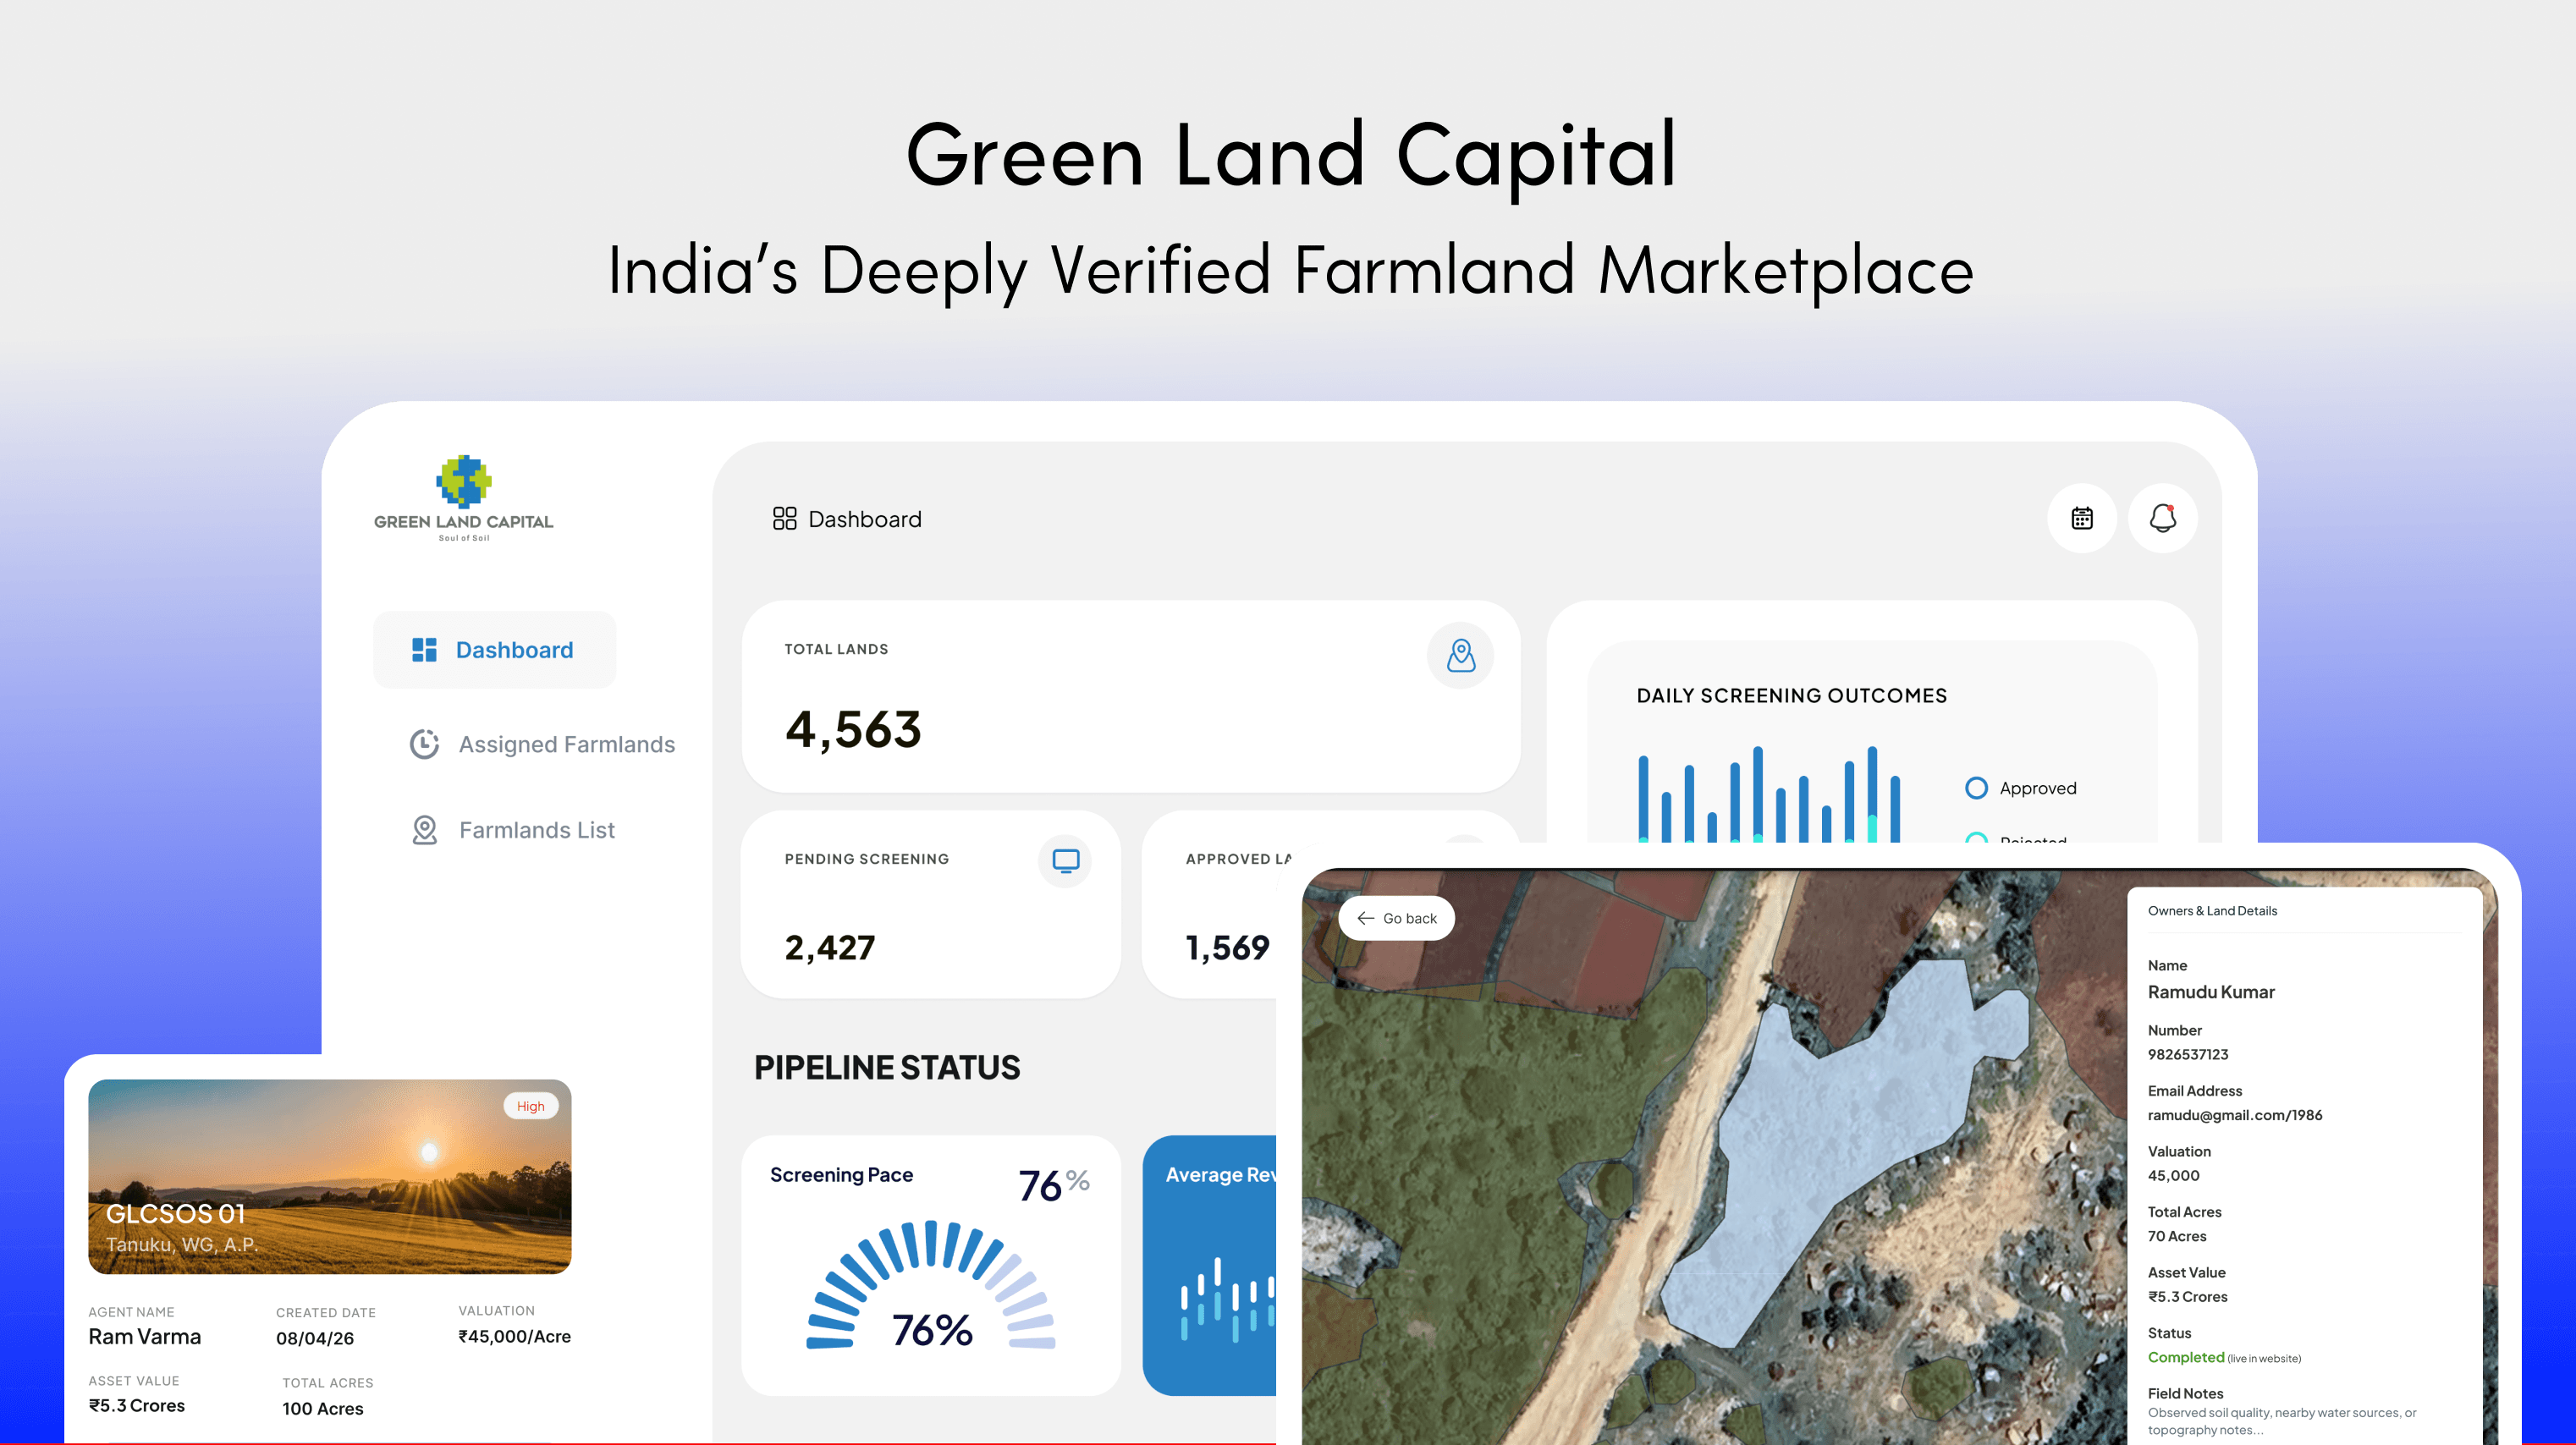Click the Green Land Capital logo
2576x1445 pixels.
coord(464,497)
